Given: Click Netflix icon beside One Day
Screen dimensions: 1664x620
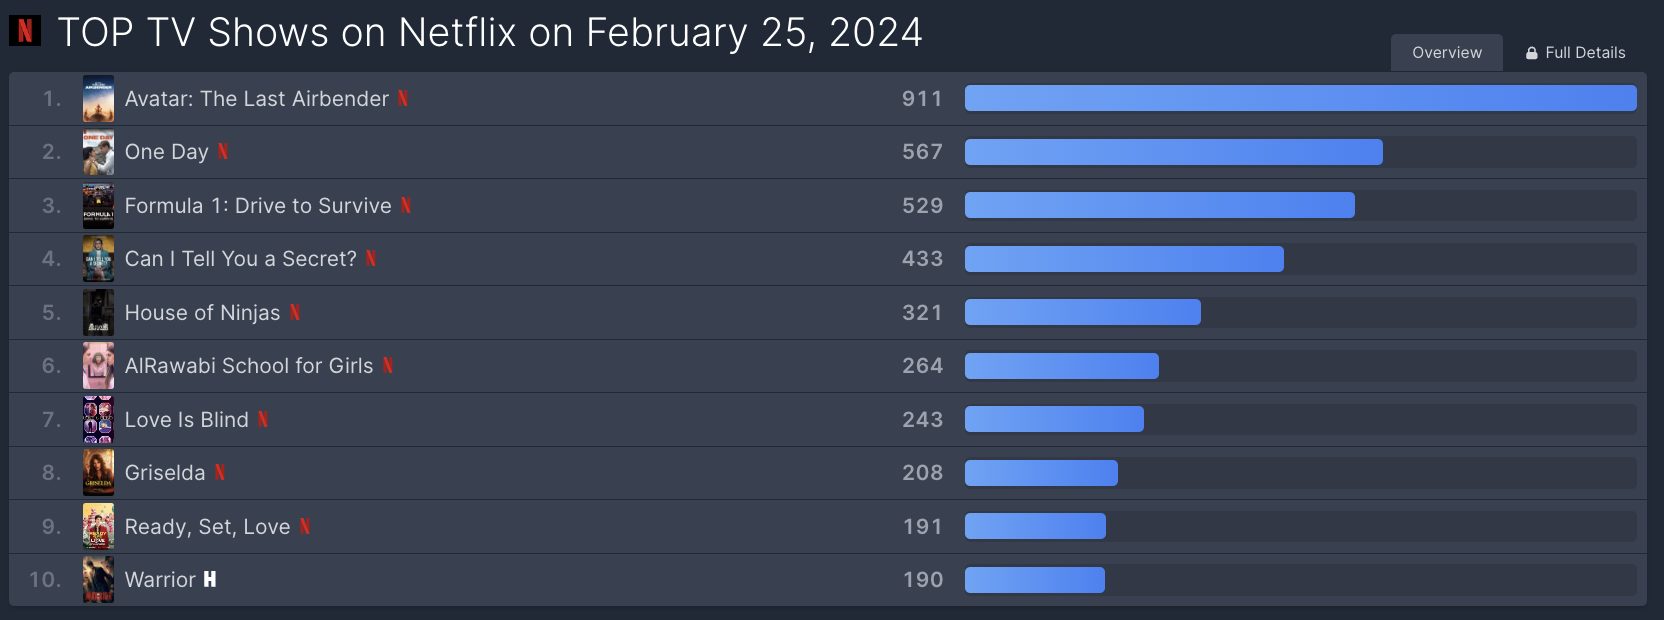Looking at the screenshot, I should click(x=223, y=151).
